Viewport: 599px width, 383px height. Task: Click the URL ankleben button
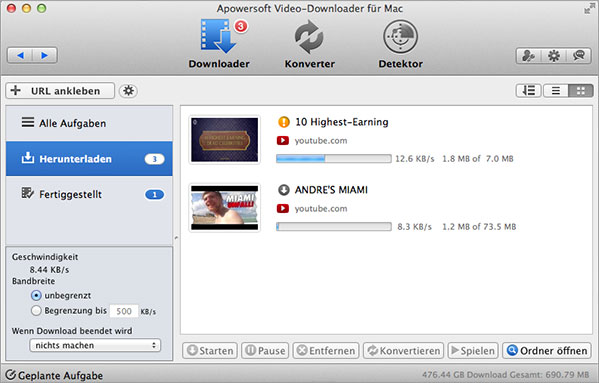click(x=60, y=91)
